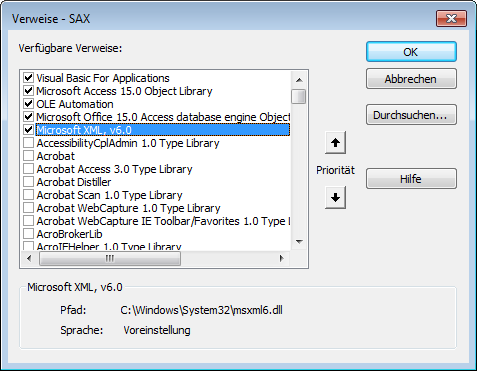Screen dimensions: 477x371
Task: Check Acrobat WebCapture 1.0 Type Library box
Action: point(28,208)
